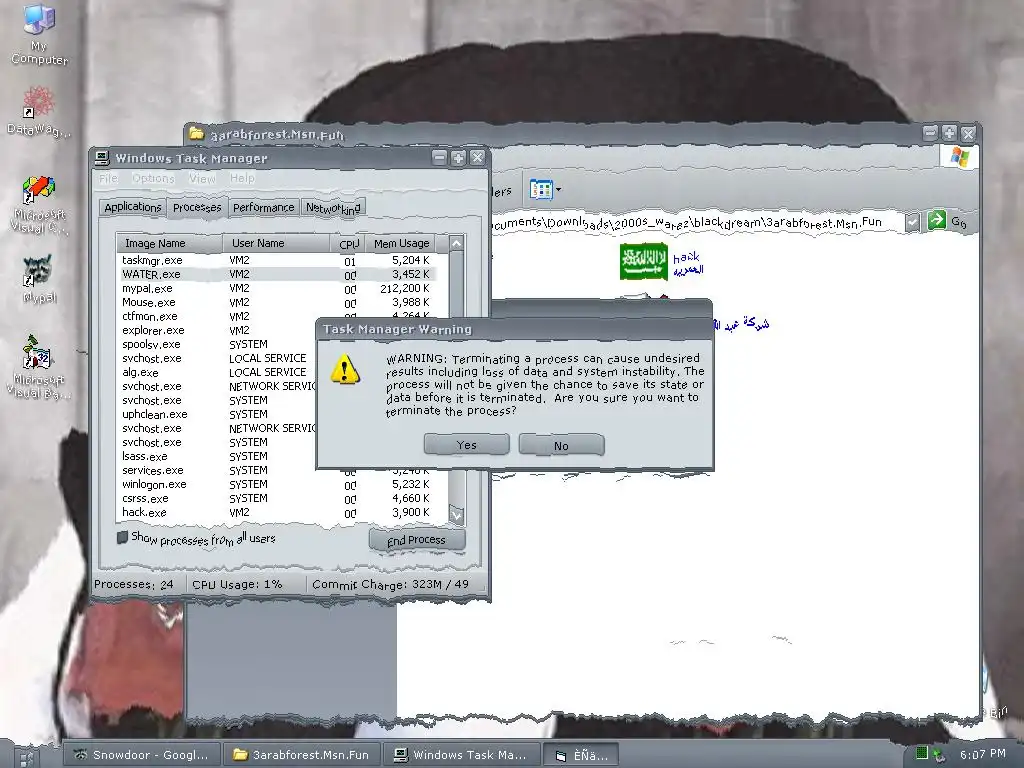Select the mypal.exe process row
The height and width of the screenshot is (768, 1024).
tap(276, 288)
